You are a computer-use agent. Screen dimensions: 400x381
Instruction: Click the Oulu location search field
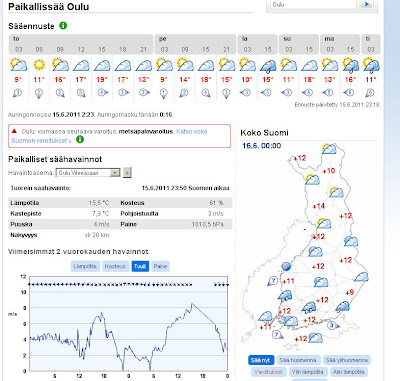point(313,4)
